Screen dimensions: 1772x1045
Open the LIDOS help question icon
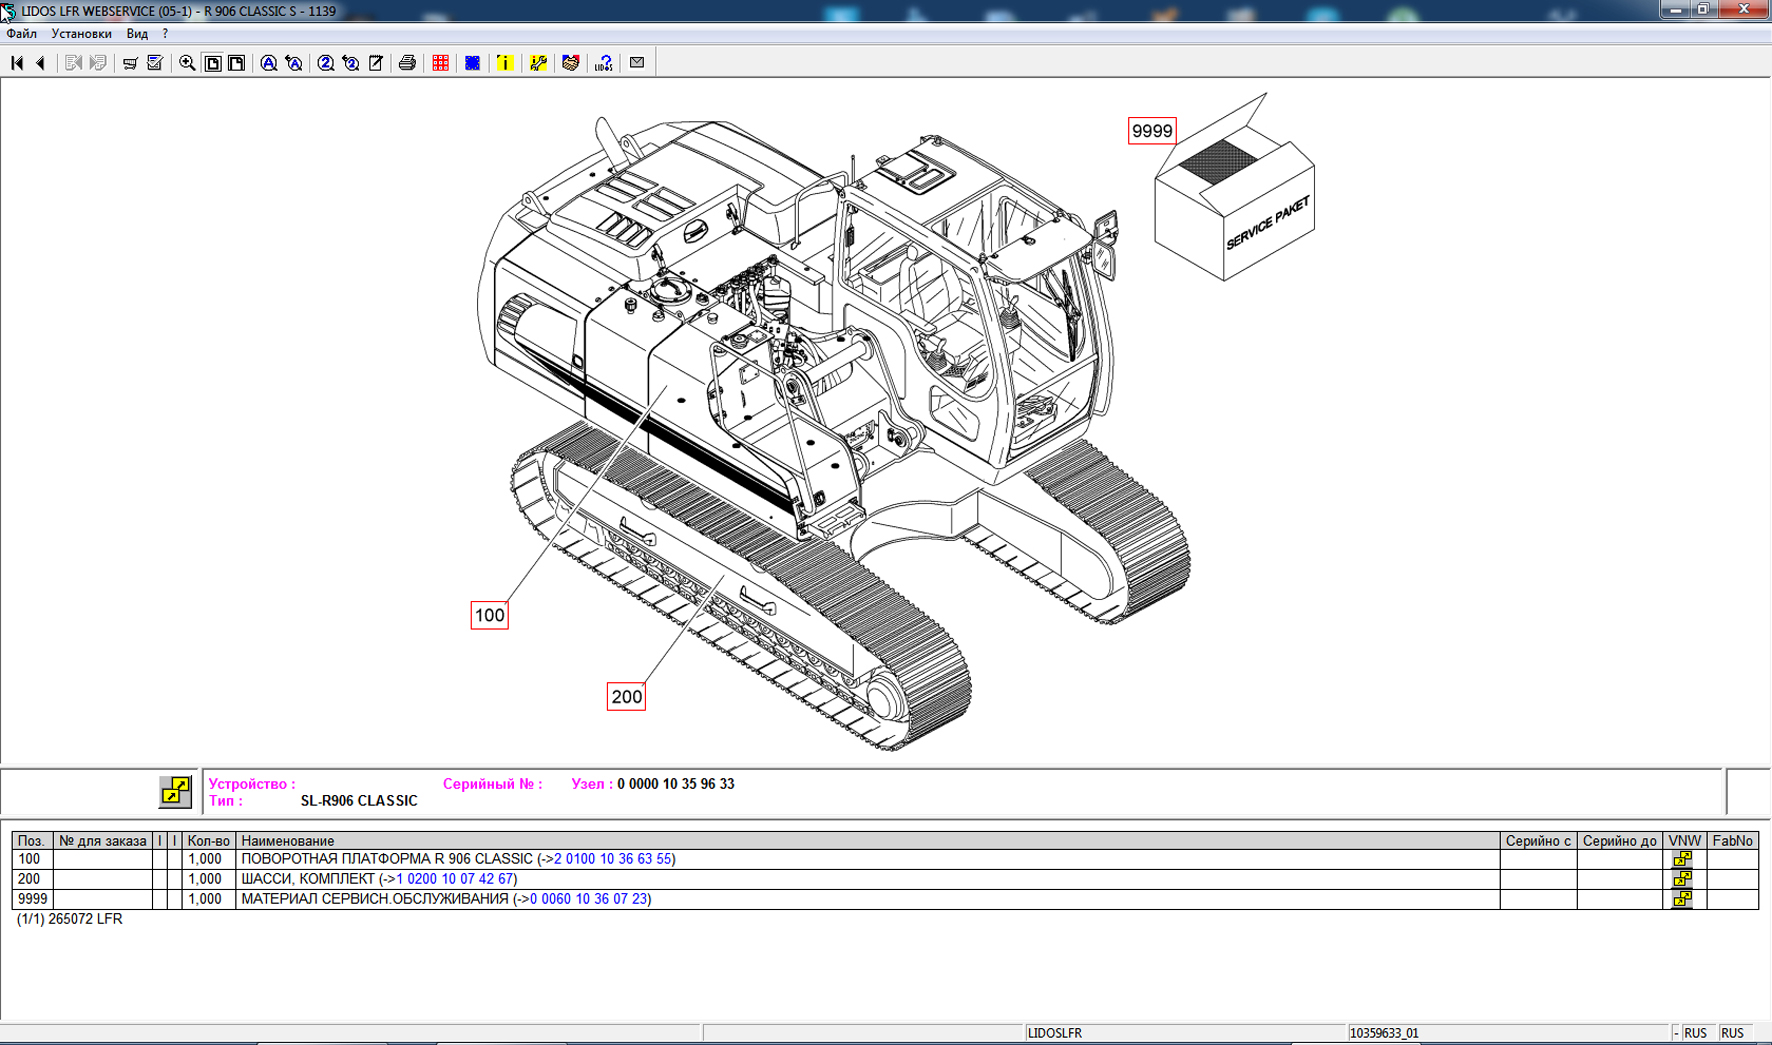click(604, 63)
